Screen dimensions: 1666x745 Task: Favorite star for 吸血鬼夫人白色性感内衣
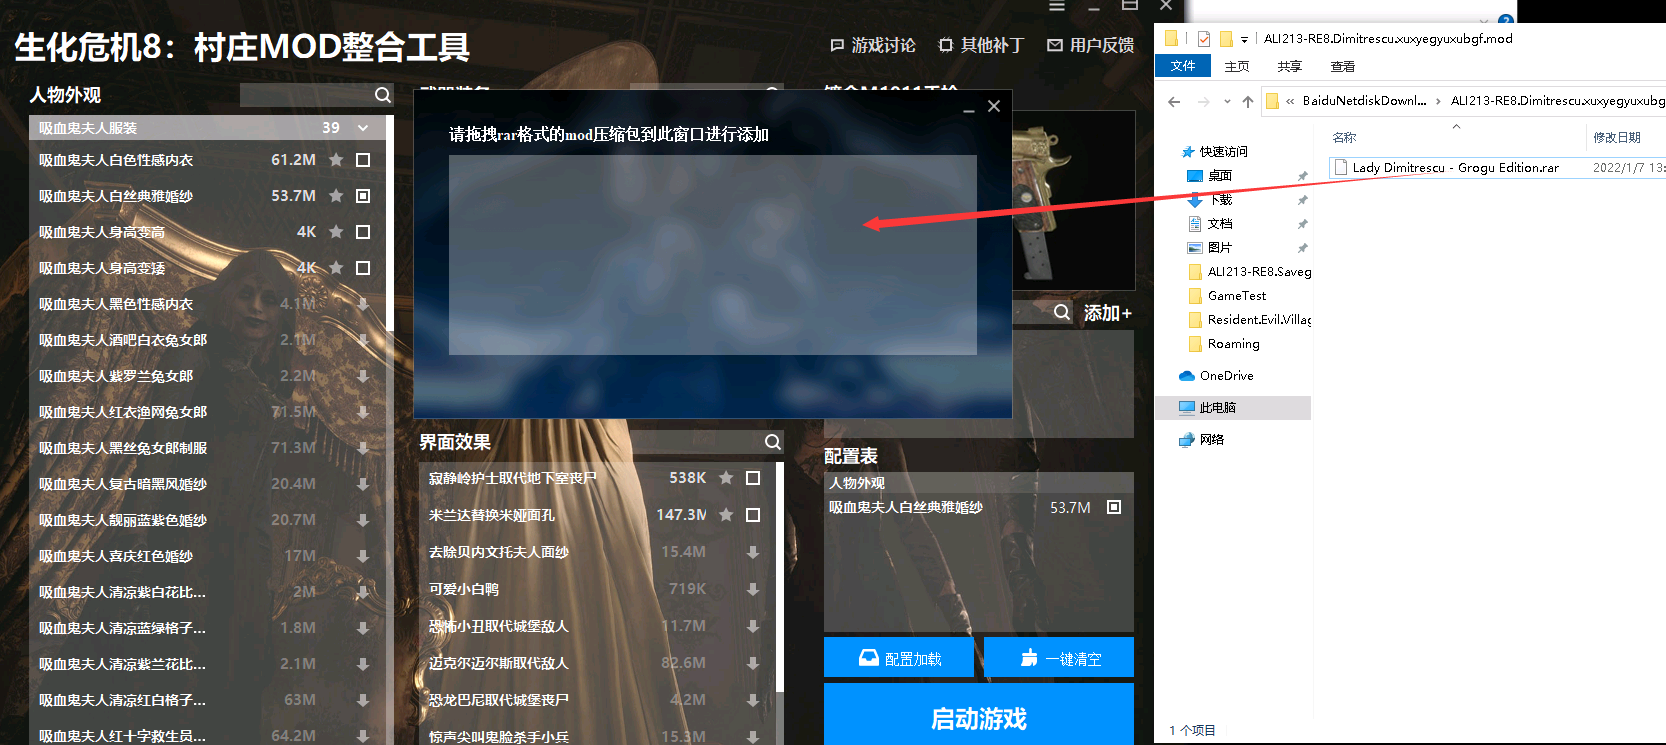tap(336, 160)
